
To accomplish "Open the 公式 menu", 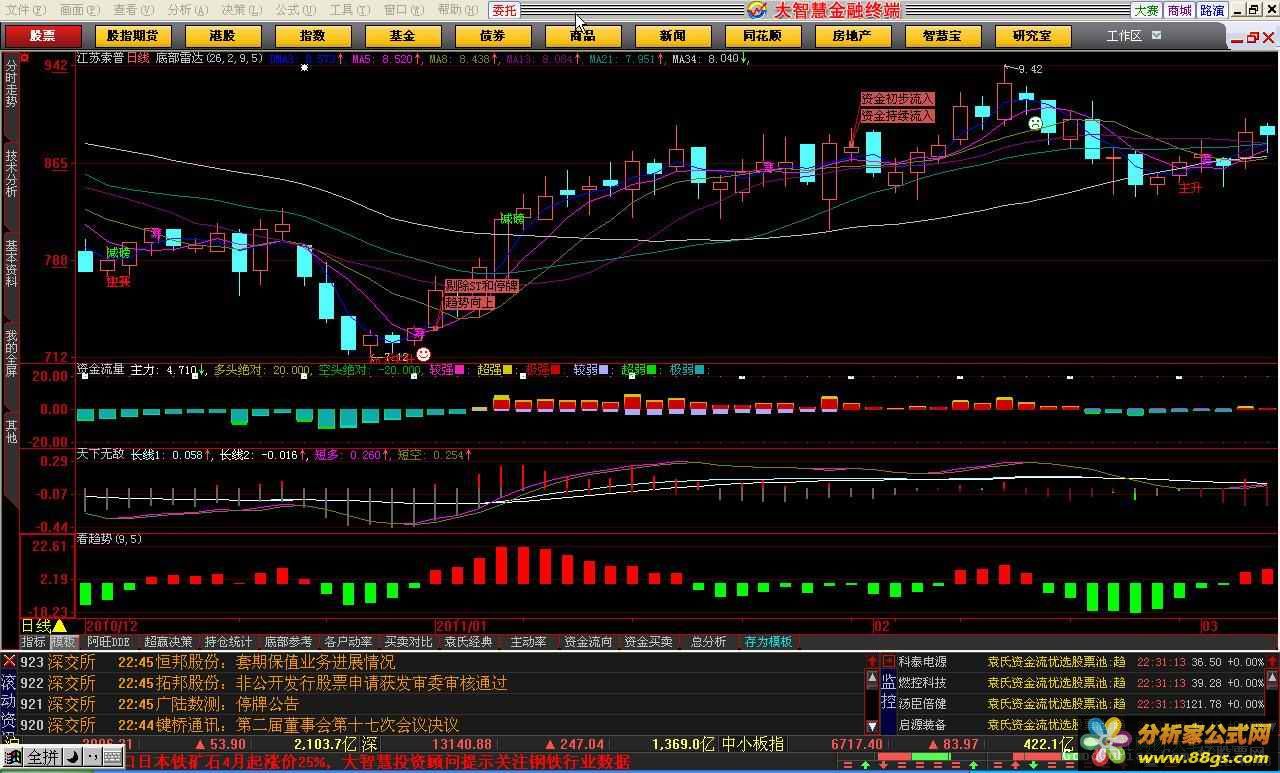I will tap(296, 10).
